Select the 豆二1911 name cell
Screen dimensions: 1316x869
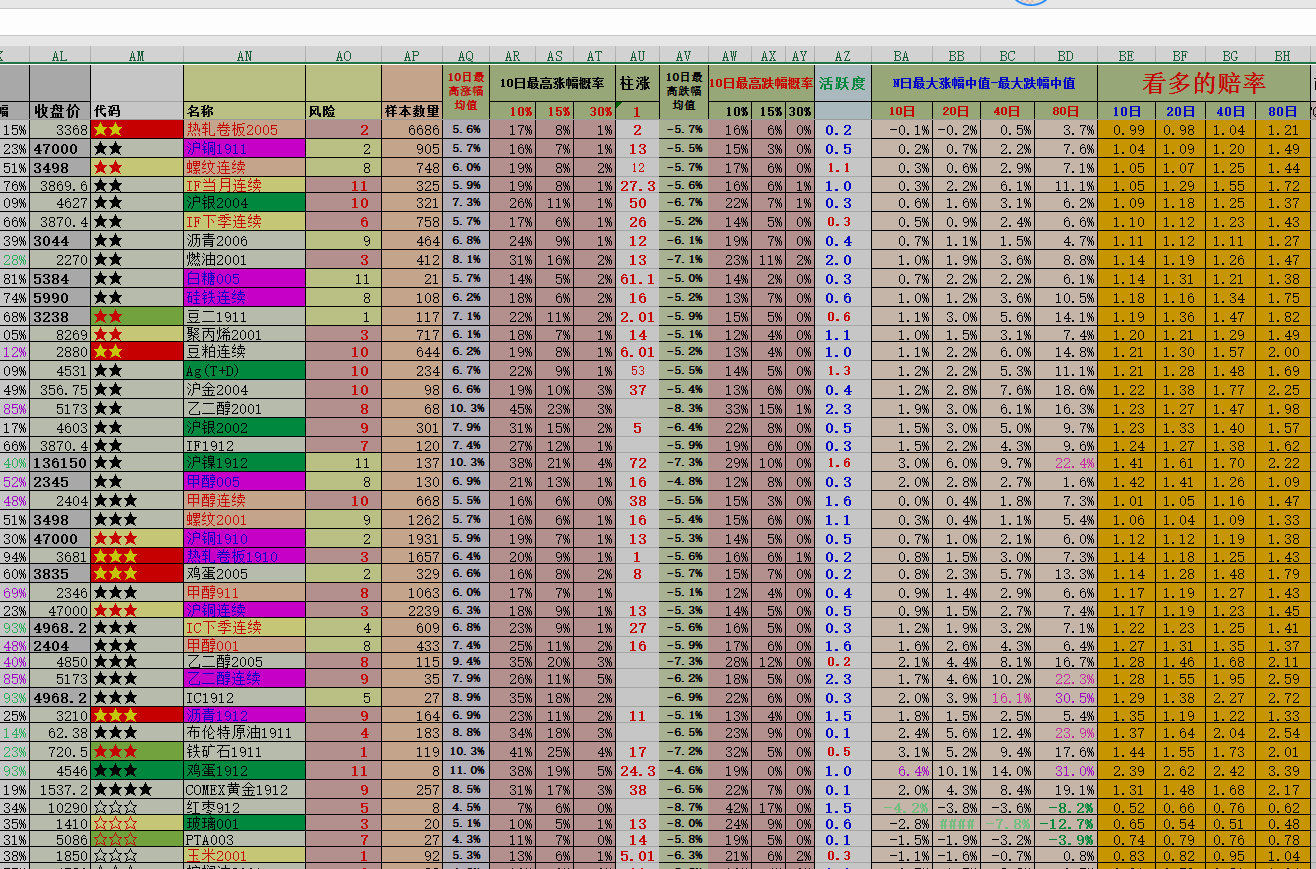pos(244,316)
